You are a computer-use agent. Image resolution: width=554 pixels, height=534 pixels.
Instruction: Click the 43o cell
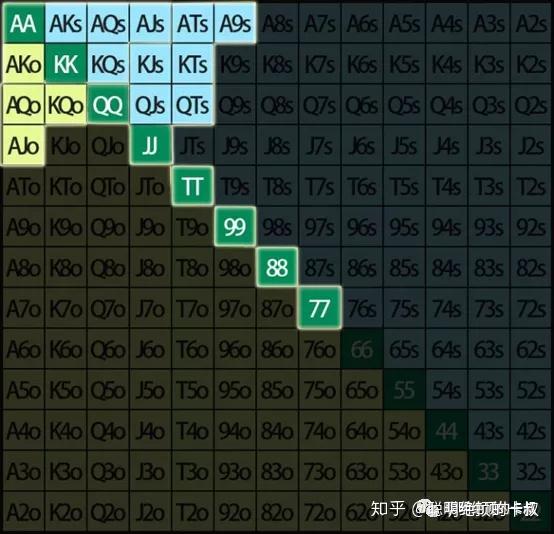tap(447, 471)
